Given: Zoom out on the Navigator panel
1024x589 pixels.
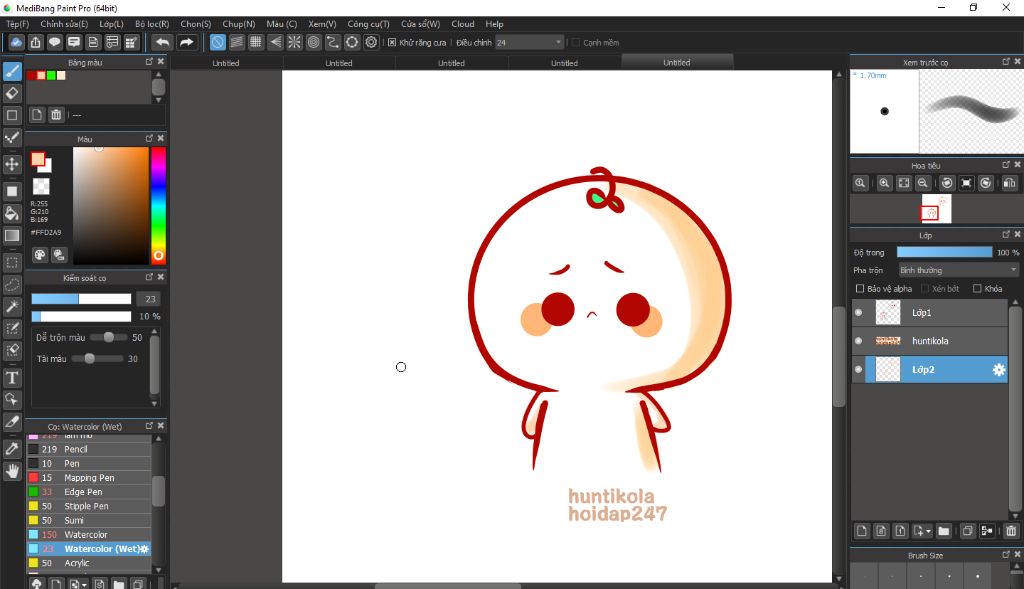Looking at the screenshot, I should click(922, 183).
